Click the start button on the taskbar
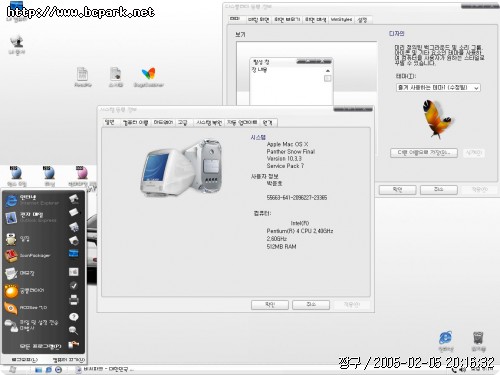Viewport: 500px width, 375px height. (x=13, y=370)
